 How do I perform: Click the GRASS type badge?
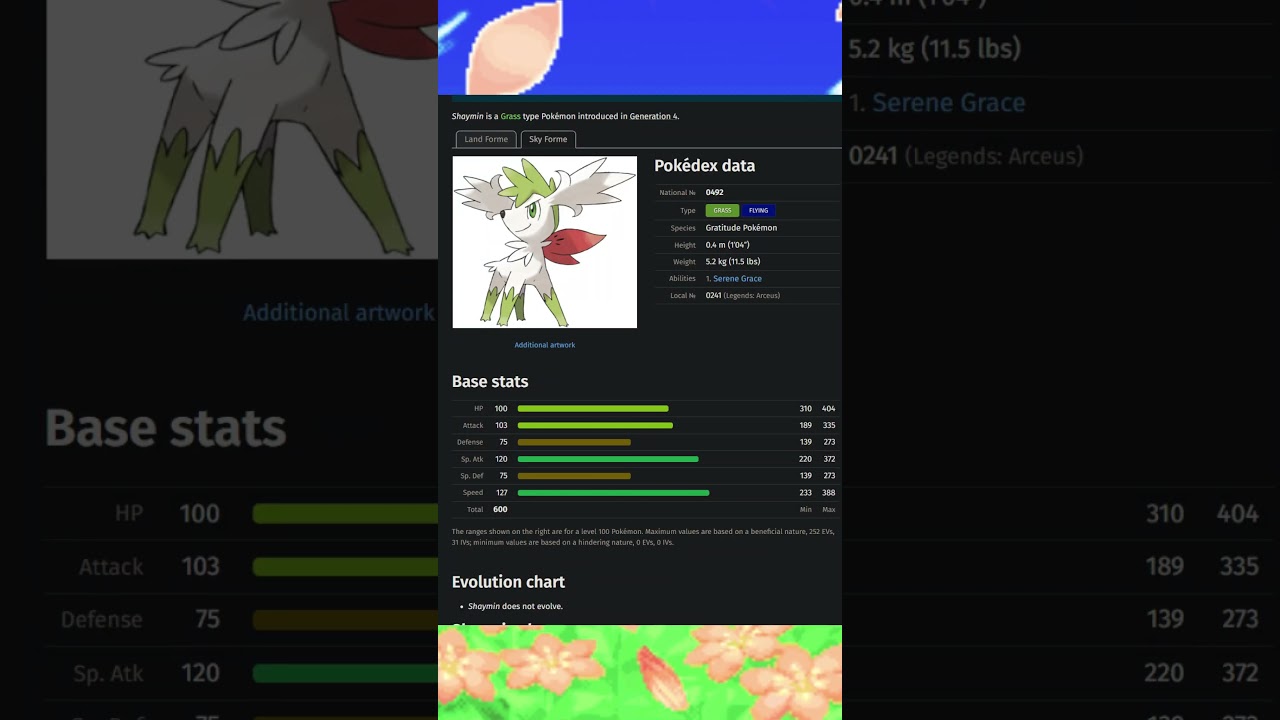coord(722,211)
